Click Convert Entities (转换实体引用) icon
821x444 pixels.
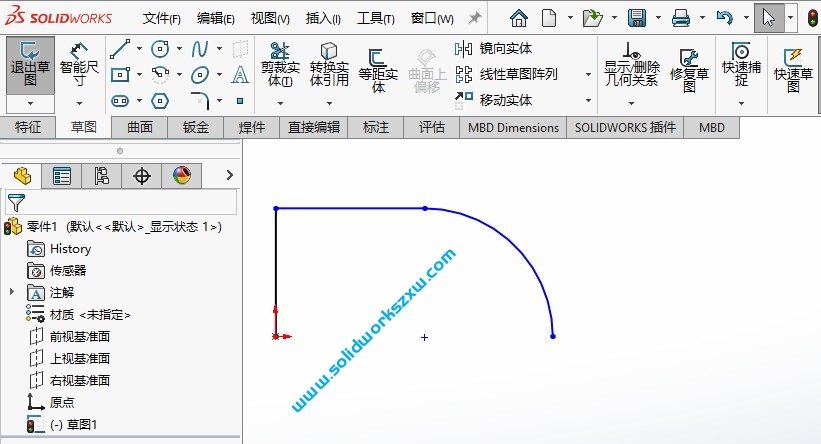[x=328, y=64]
